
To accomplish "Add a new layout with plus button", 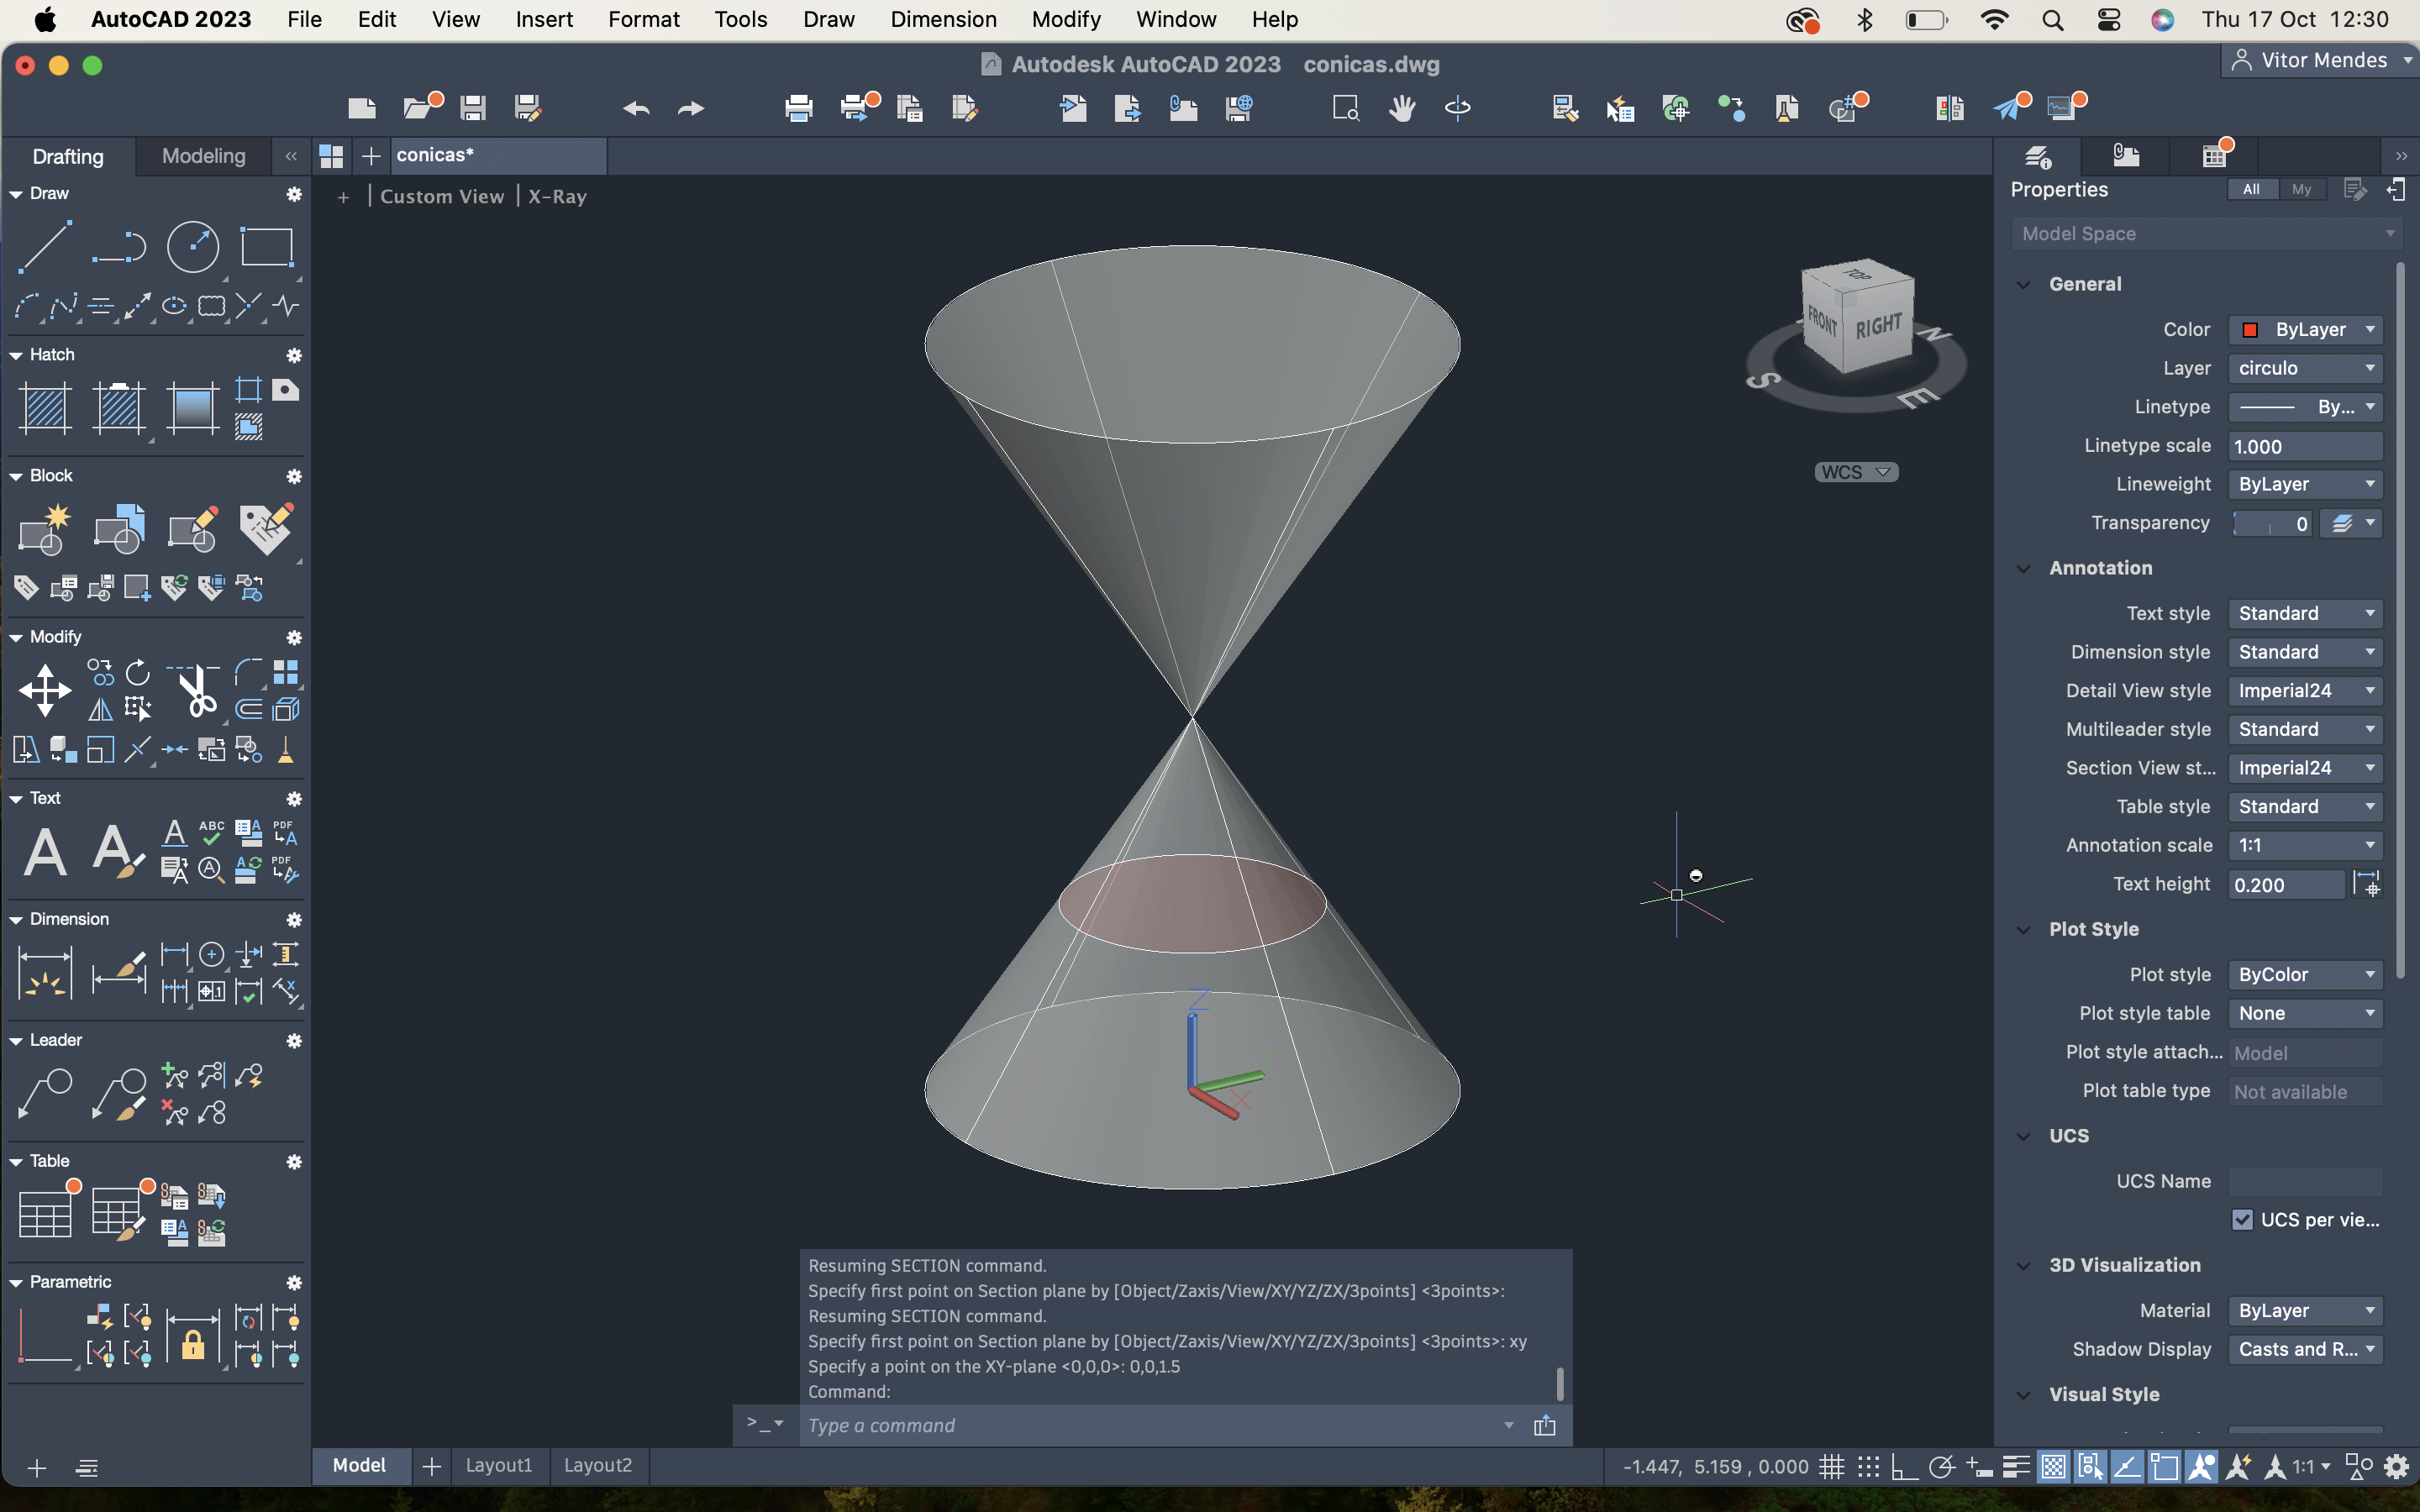I will [431, 1466].
